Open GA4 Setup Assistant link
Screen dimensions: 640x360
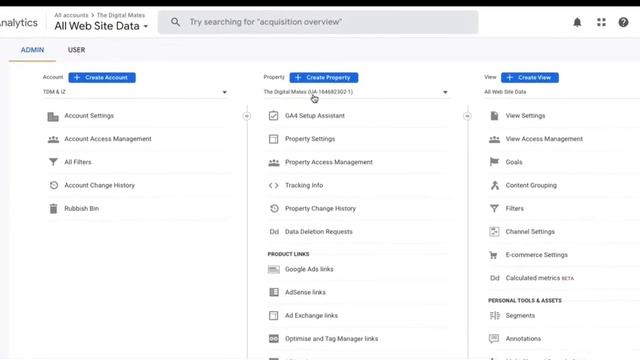[315, 116]
